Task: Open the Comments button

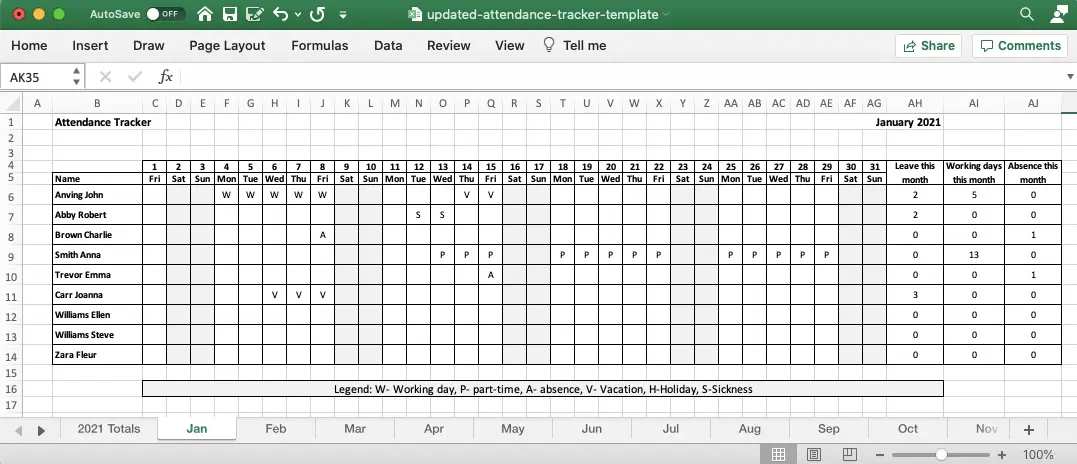Action: 1020,45
